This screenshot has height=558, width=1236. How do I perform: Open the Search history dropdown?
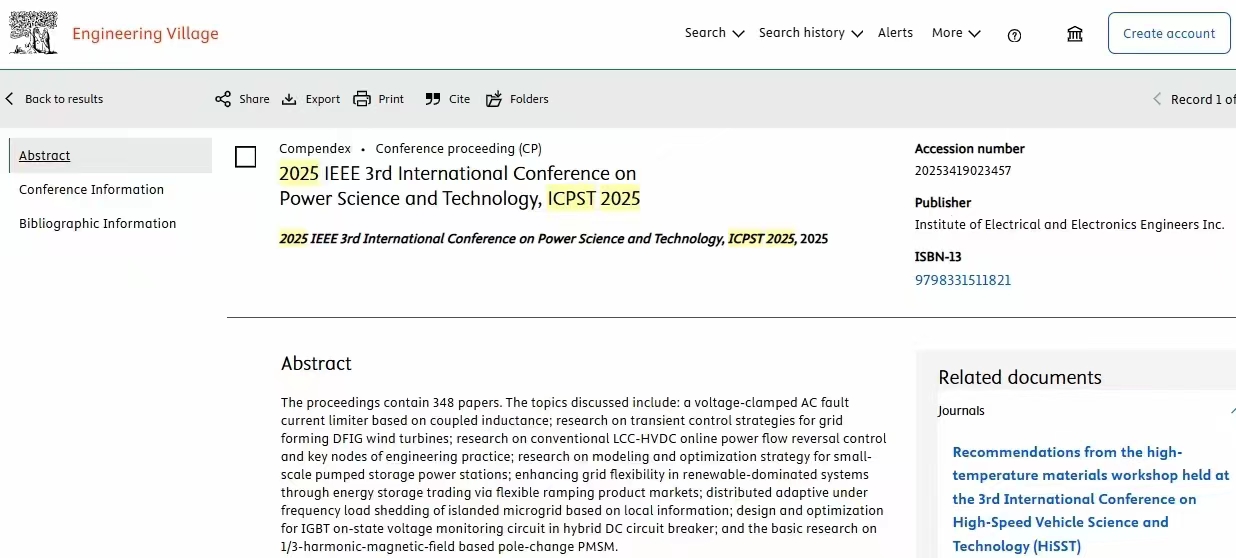click(810, 33)
